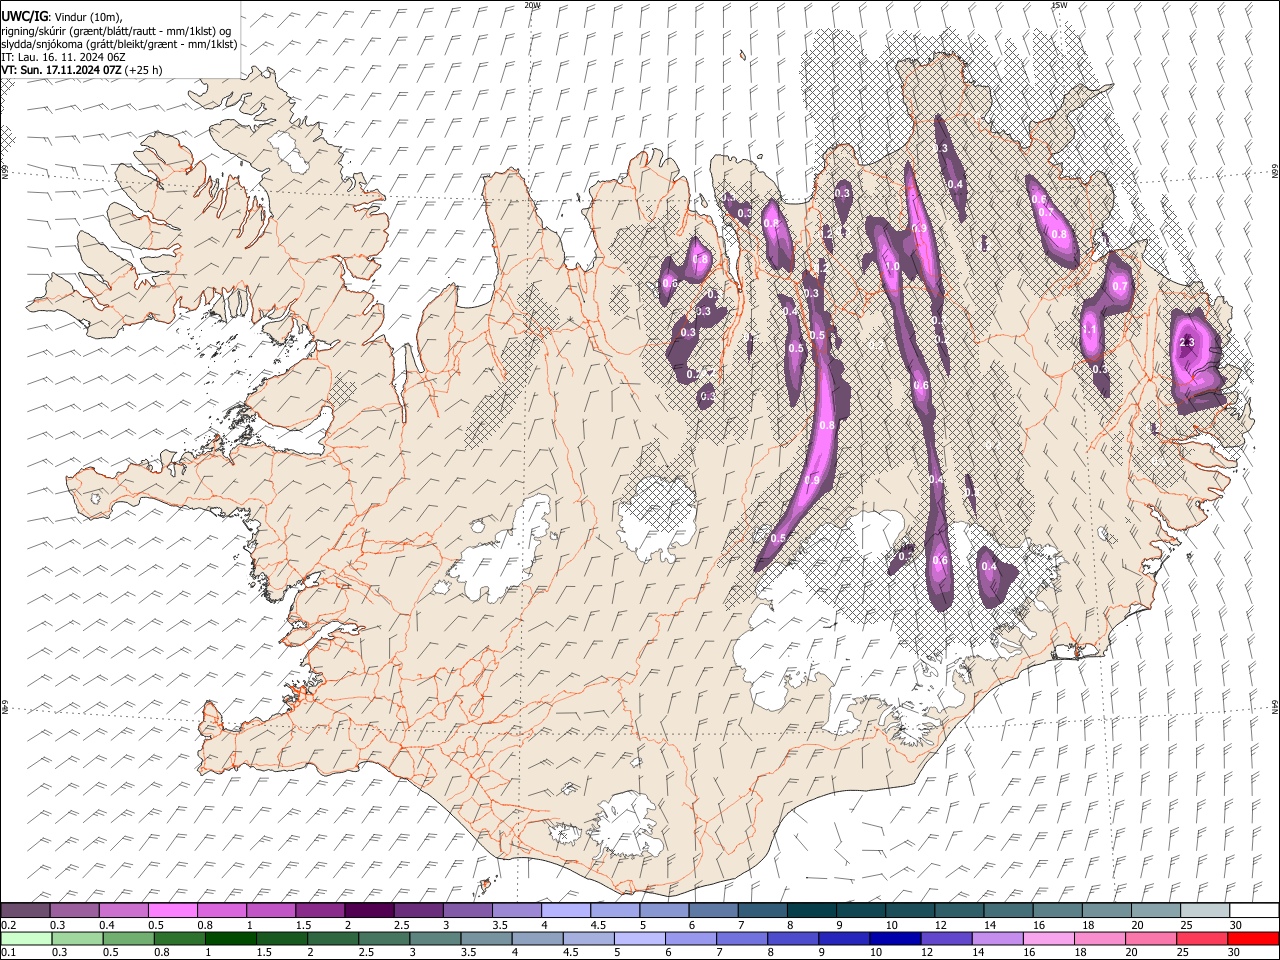Image resolution: width=1280 pixels, height=960 pixels.
Task: Click the '0.9' value on the long pink band
Action: [x=812, y=481]
